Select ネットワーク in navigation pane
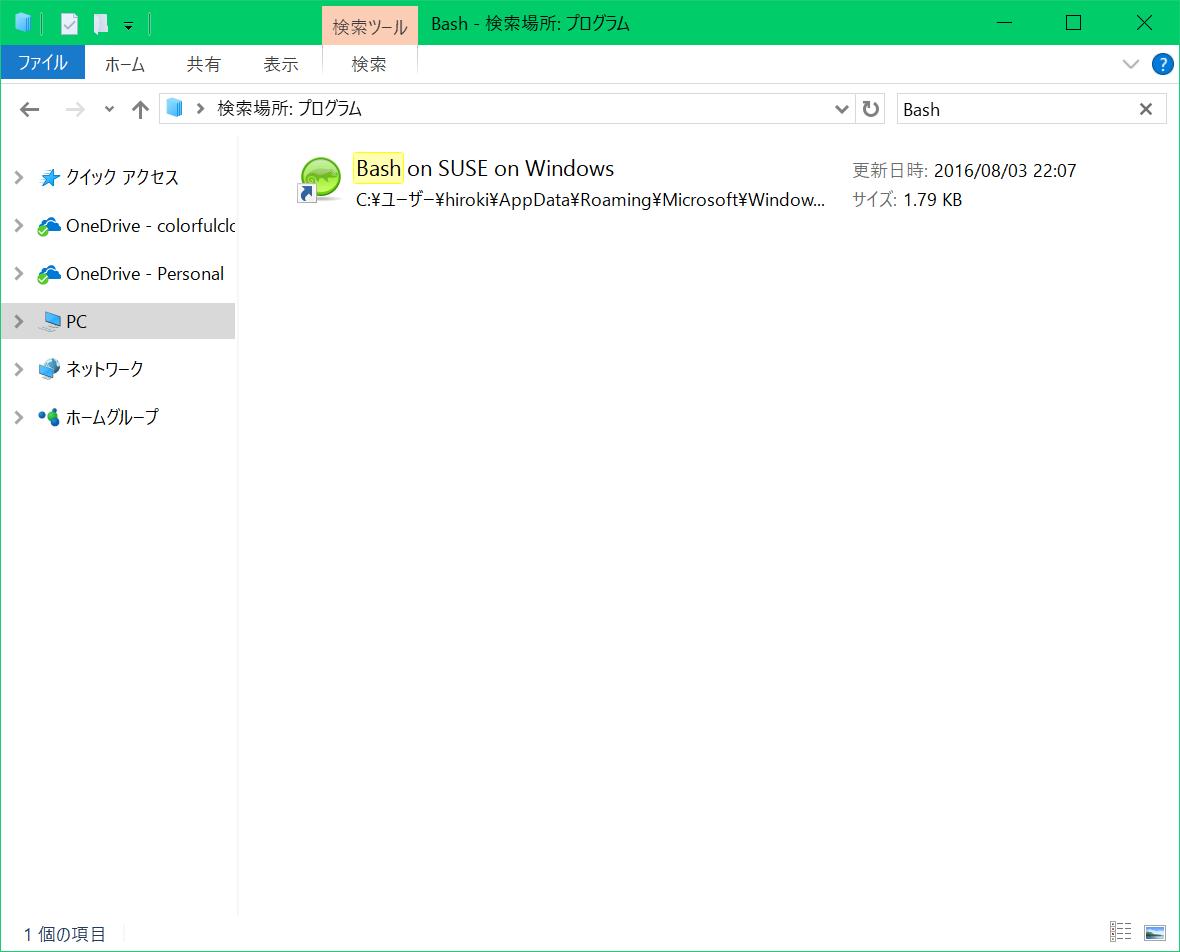This screenshot has height=952, width=1180. (x=91, y=369)
